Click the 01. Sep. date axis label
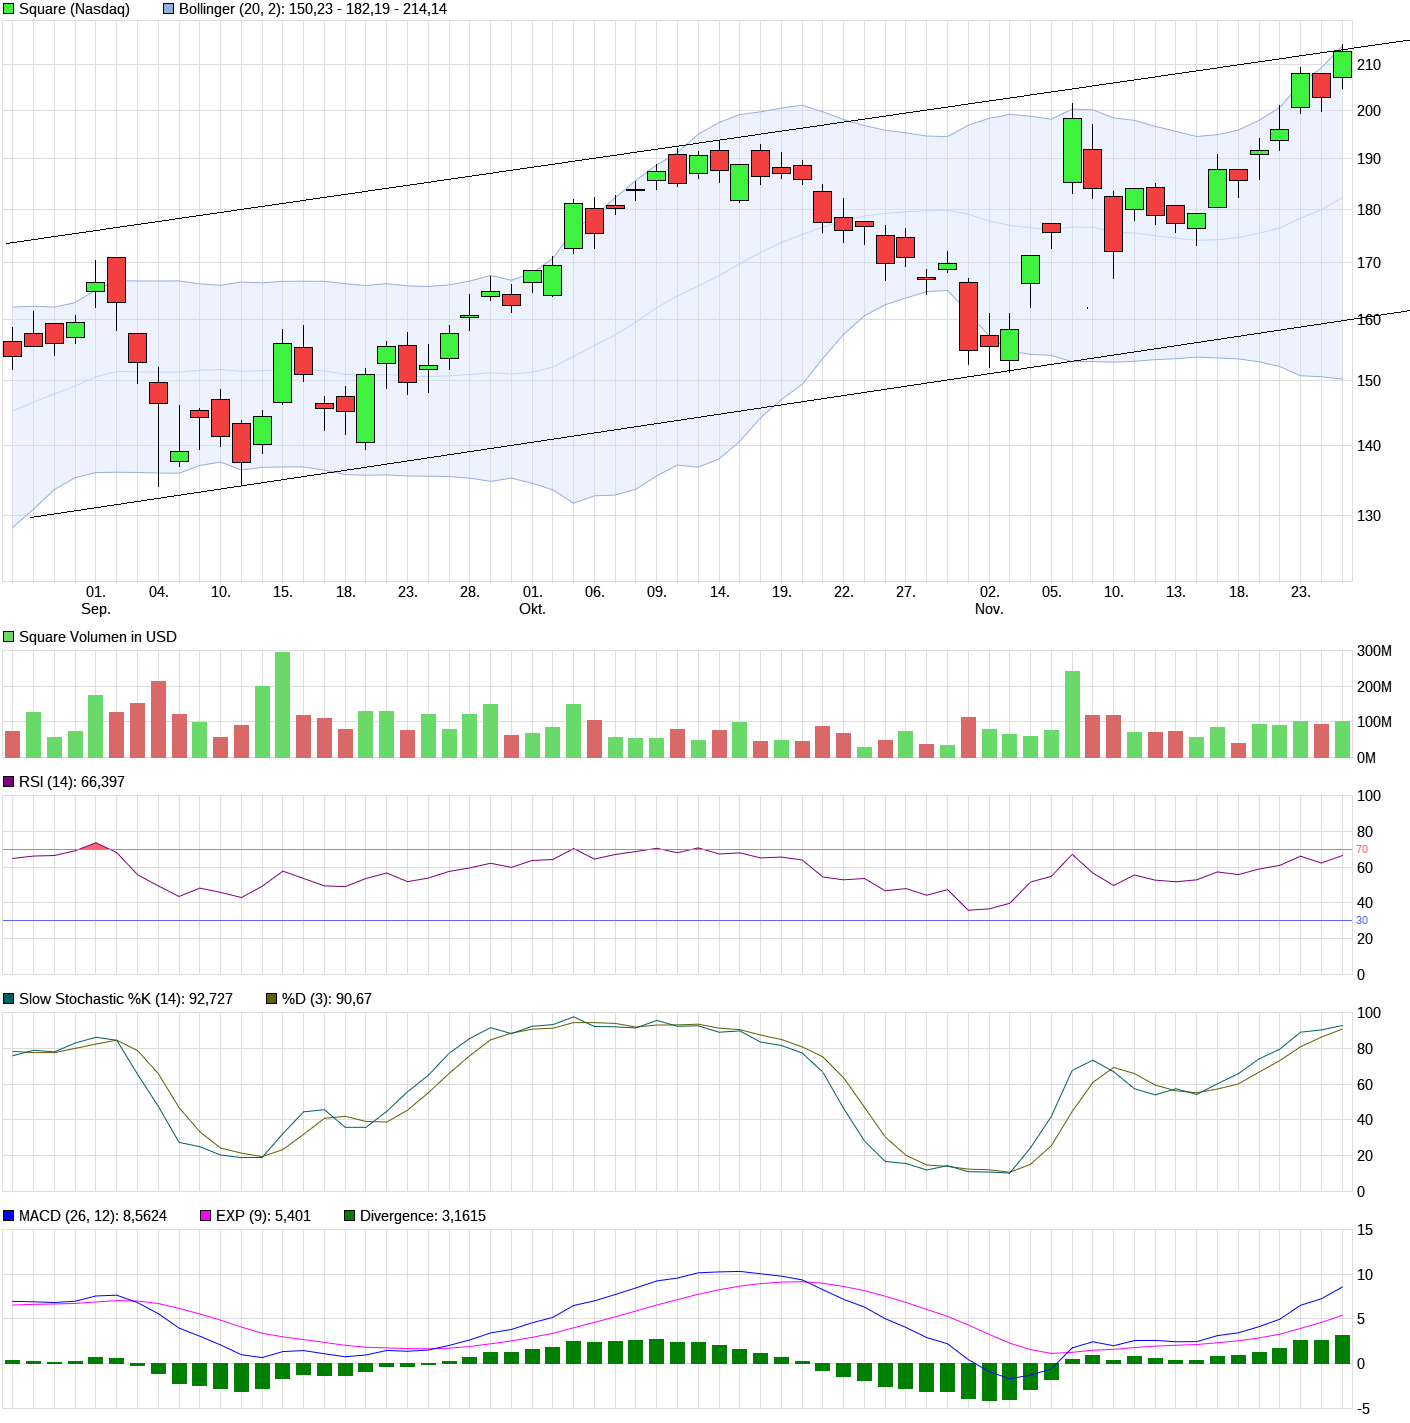 (x=96, y=600)
